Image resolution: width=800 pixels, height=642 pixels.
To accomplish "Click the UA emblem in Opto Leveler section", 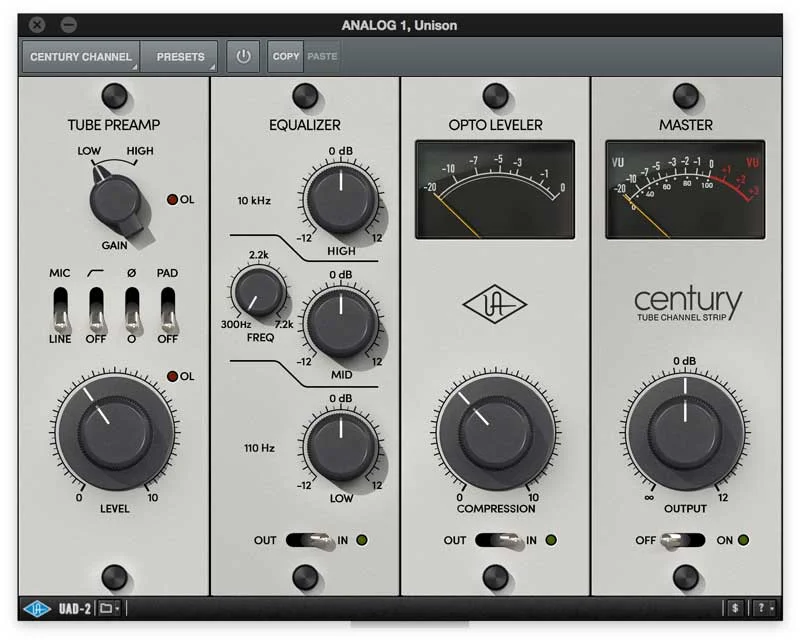I will point(494,304).
